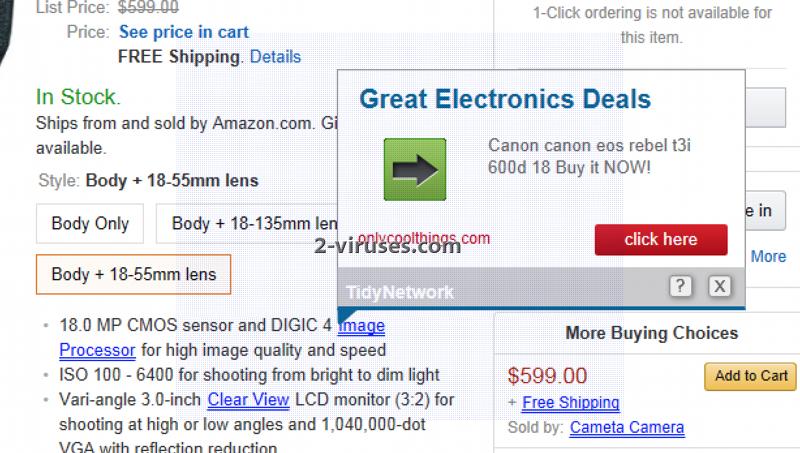Screen dimensions: 800x453
Task: Open the "Processor" hyperlink in the bullet list
Action: pos(97,350)
